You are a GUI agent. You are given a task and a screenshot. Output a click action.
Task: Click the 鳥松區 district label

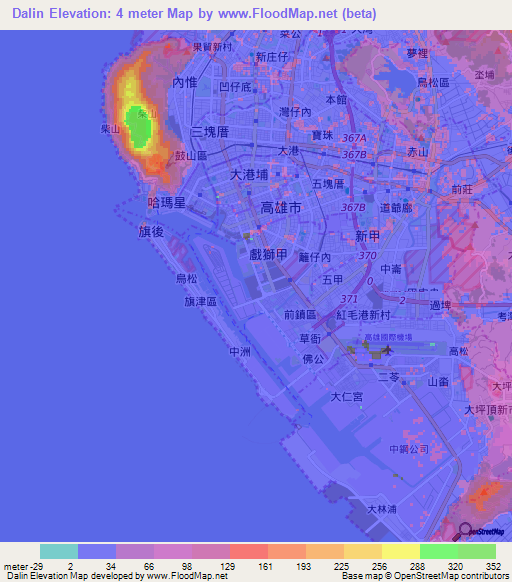[x=433, y=82]
